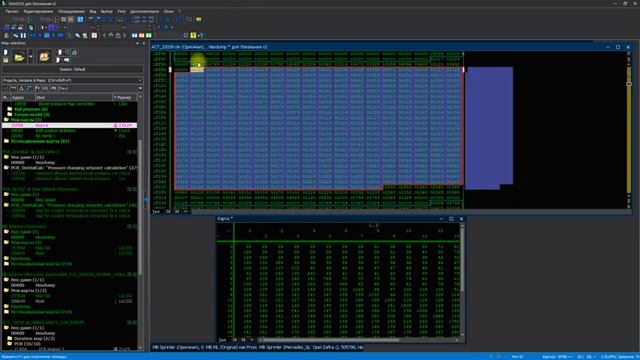Switch the Карта window to the 3d tab
The width and height of the screenshot is (640, 360).
243,339
